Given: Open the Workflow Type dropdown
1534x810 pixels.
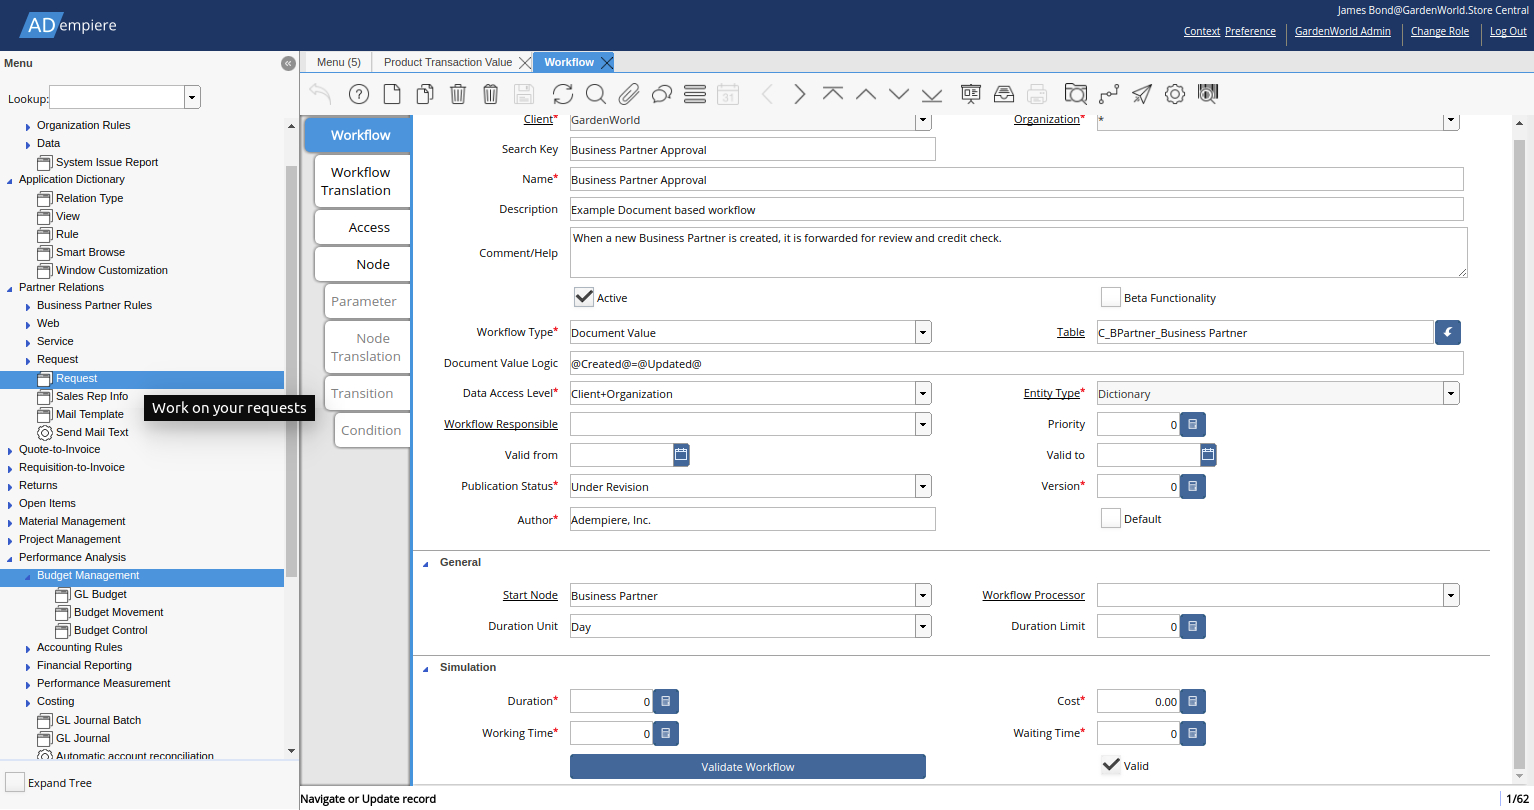Looking at the screenshot, I should coord(923,333).
